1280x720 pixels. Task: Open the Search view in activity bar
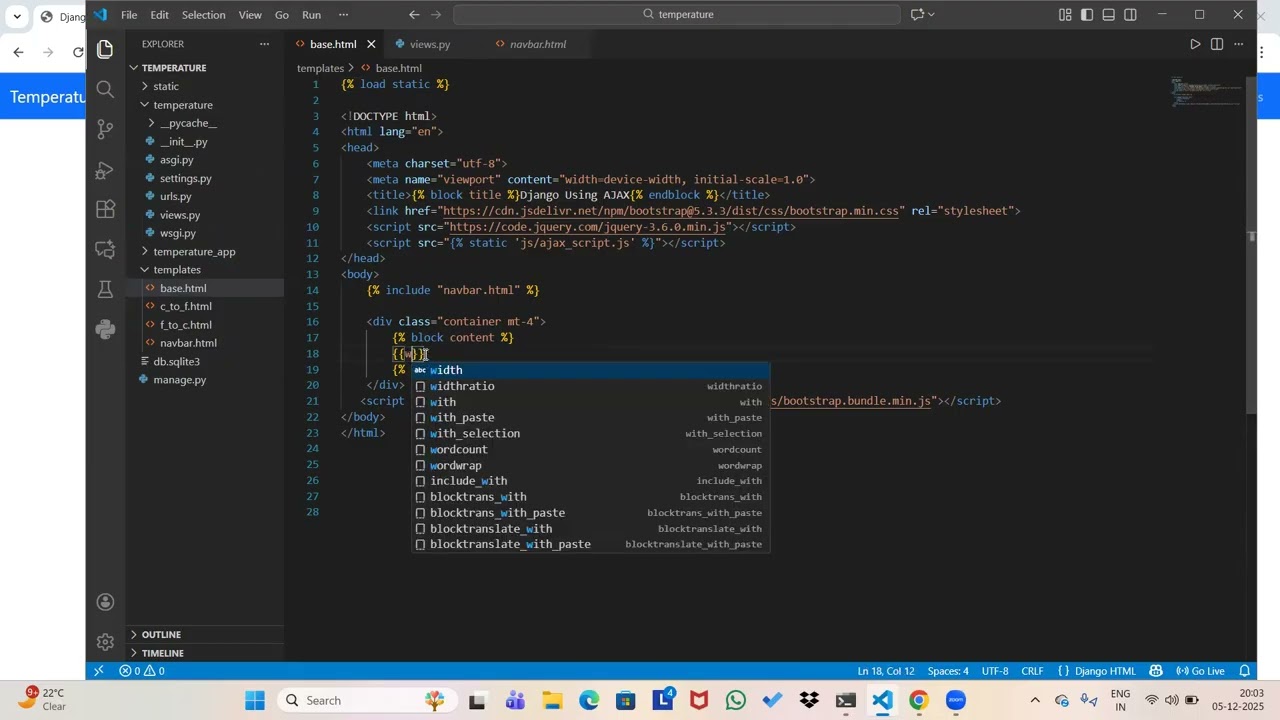[105, 89]
